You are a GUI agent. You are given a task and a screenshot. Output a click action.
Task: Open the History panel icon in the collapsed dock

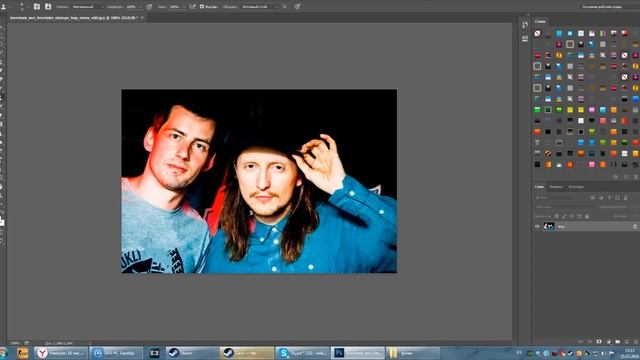(525, 25)
